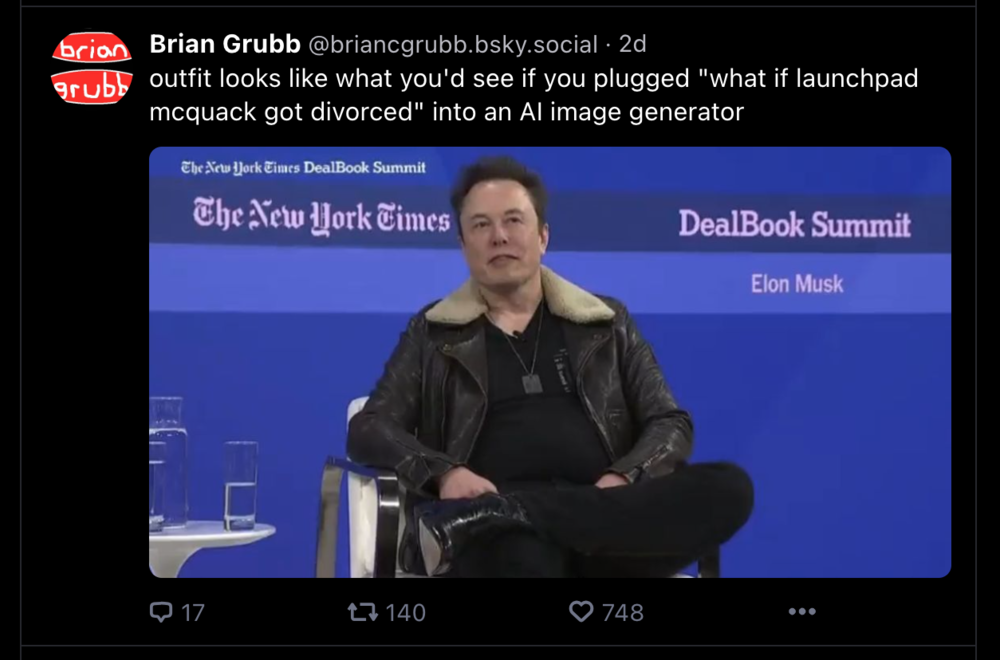This screenshot has width=1000, height=660.
Task: Click the pendant necklace in the image
Action: point(532,383)
